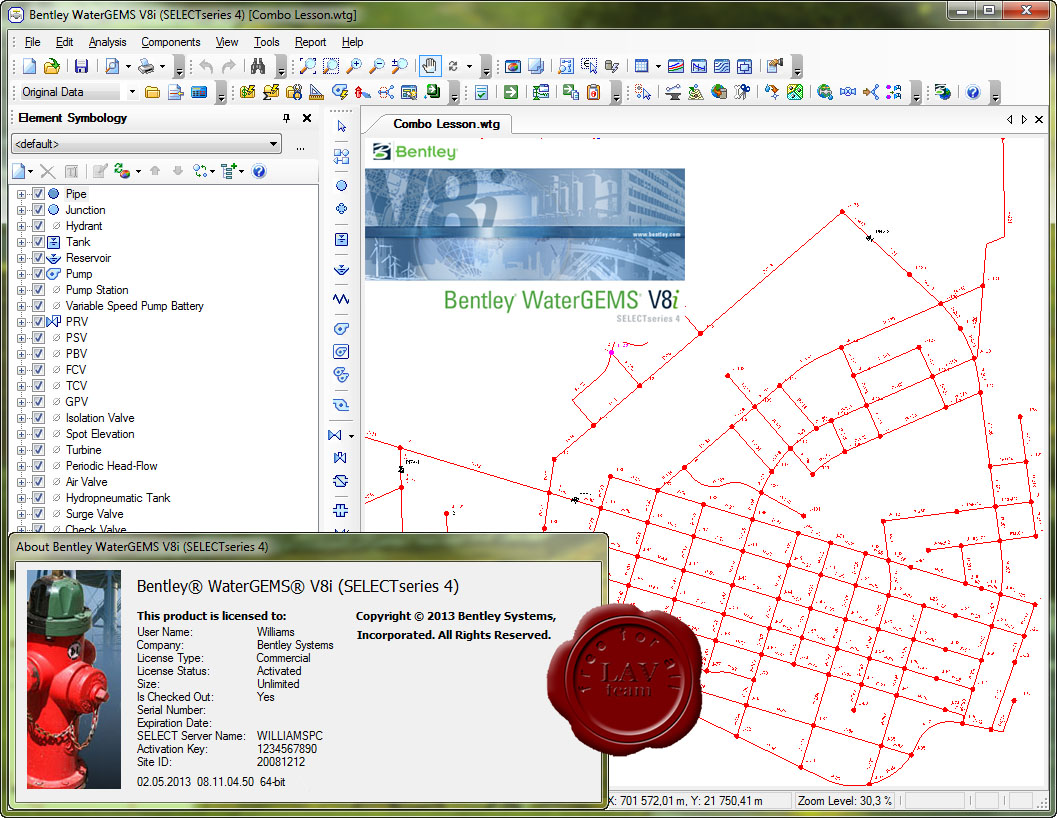The height and width of the screenshot is (818, 1057).
Task: Pick the Pump layout tool
Action: (x=341, y=329)
